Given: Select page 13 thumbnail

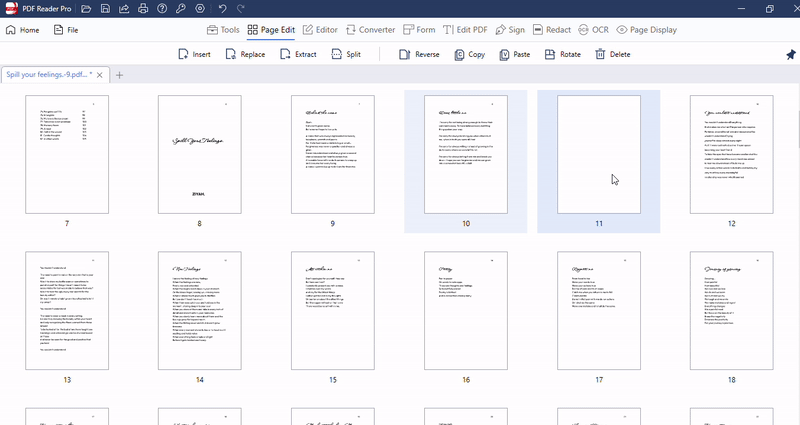Looking at the screenshot, I should click(x=67, y=310).
